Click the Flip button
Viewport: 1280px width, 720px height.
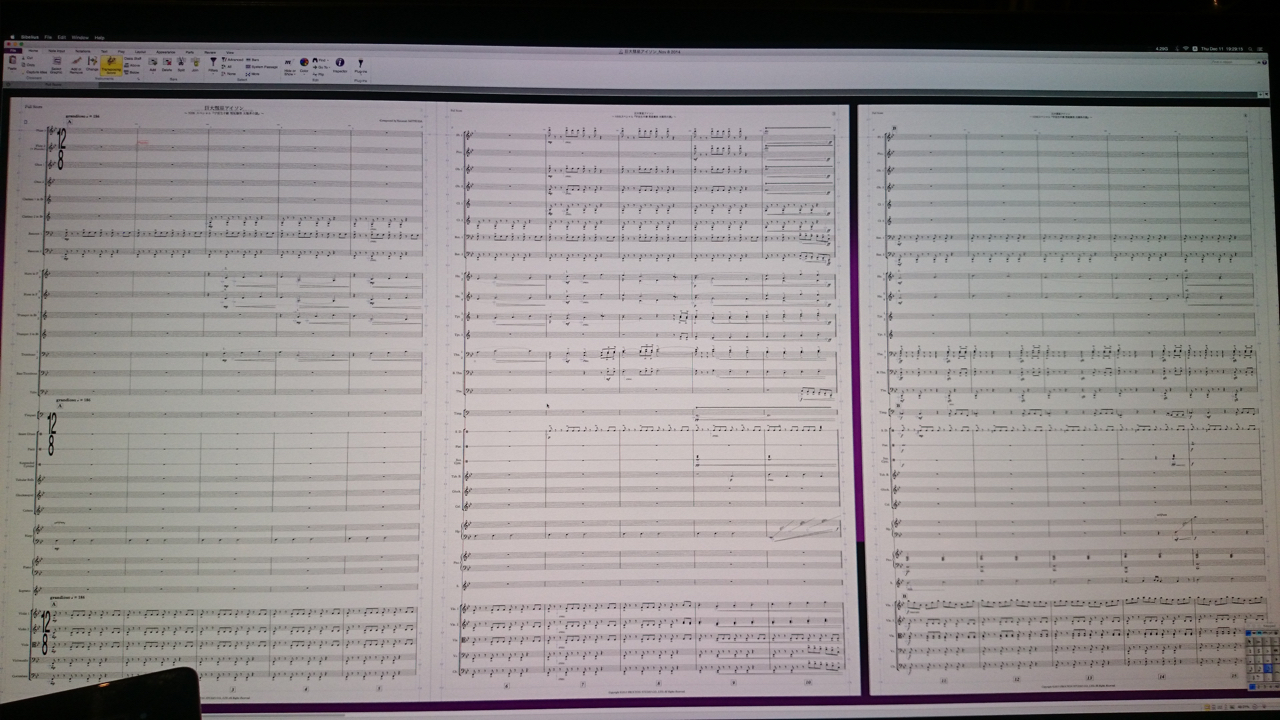319,74
